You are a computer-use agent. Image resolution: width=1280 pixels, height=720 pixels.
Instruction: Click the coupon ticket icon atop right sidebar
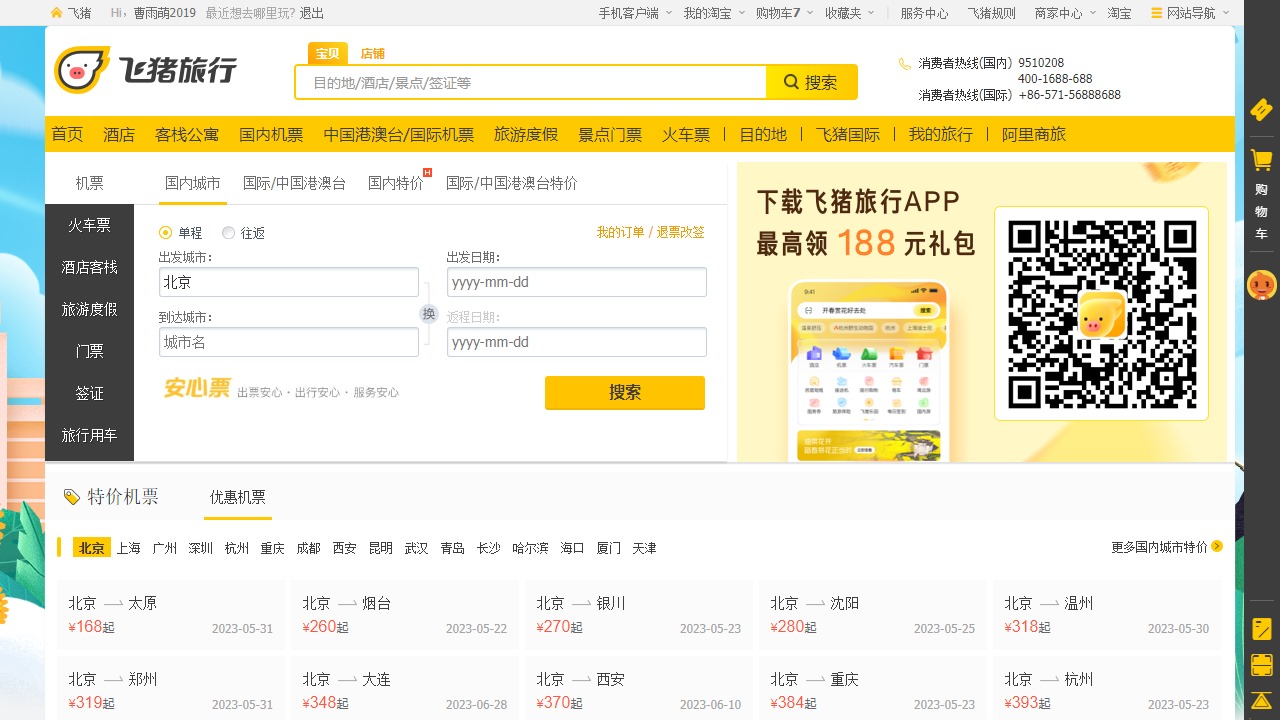tap(1261, 109)
